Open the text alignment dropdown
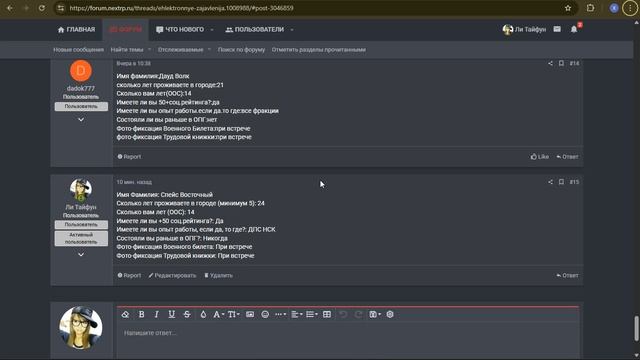The width and height of the screenshot is (640, 360). coord(297,314)
